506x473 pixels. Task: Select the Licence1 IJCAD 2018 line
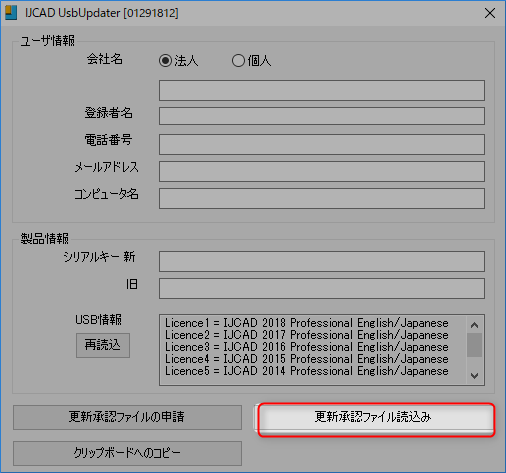(x=307, y=323)
